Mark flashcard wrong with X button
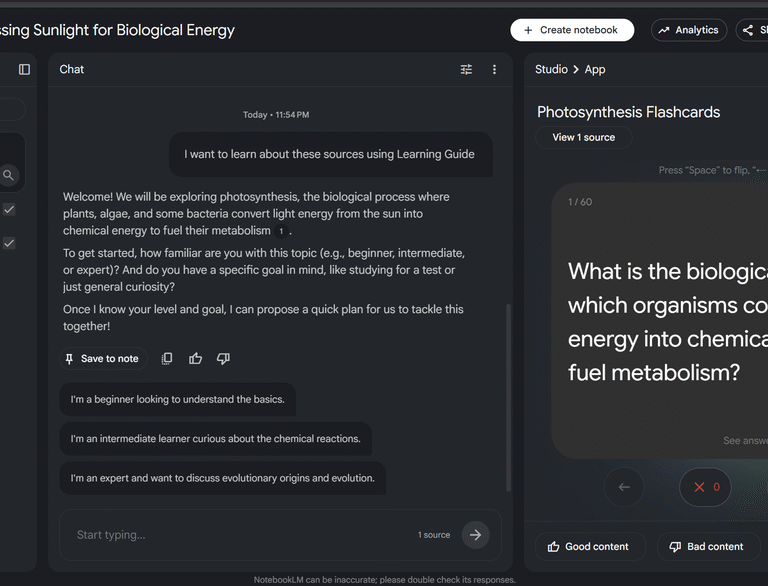This screenshot has height=586, width=768. [x=705, y=487]
